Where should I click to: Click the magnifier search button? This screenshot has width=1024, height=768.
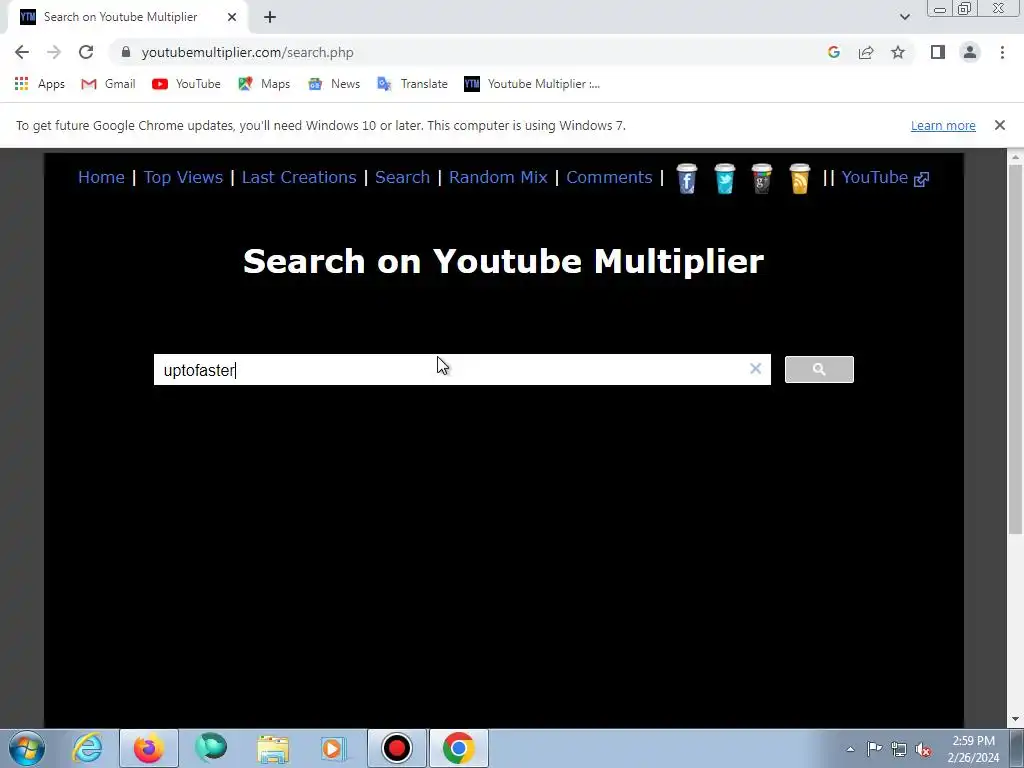[x=819, y=370]
